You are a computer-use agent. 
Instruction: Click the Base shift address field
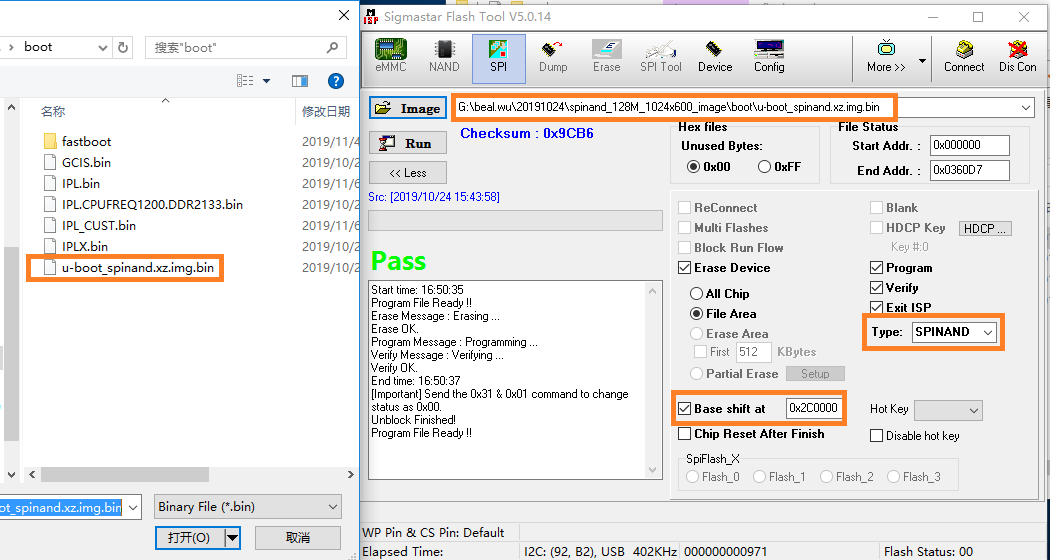coord(812,409)
